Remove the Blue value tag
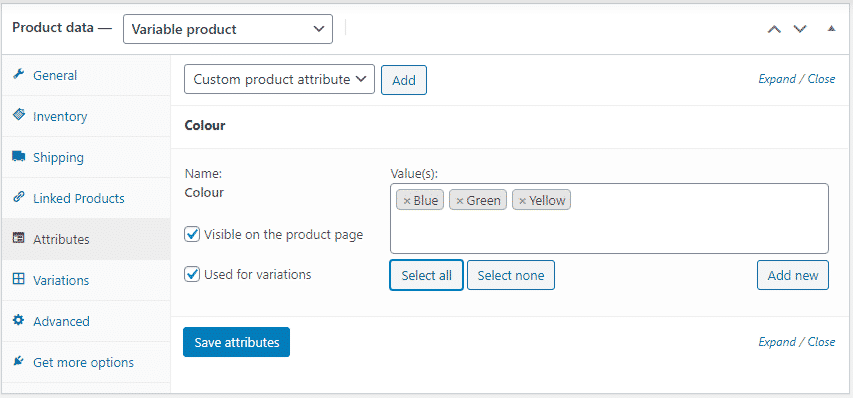The width and height of the screenshot is (853, 398). click(406, 201)
